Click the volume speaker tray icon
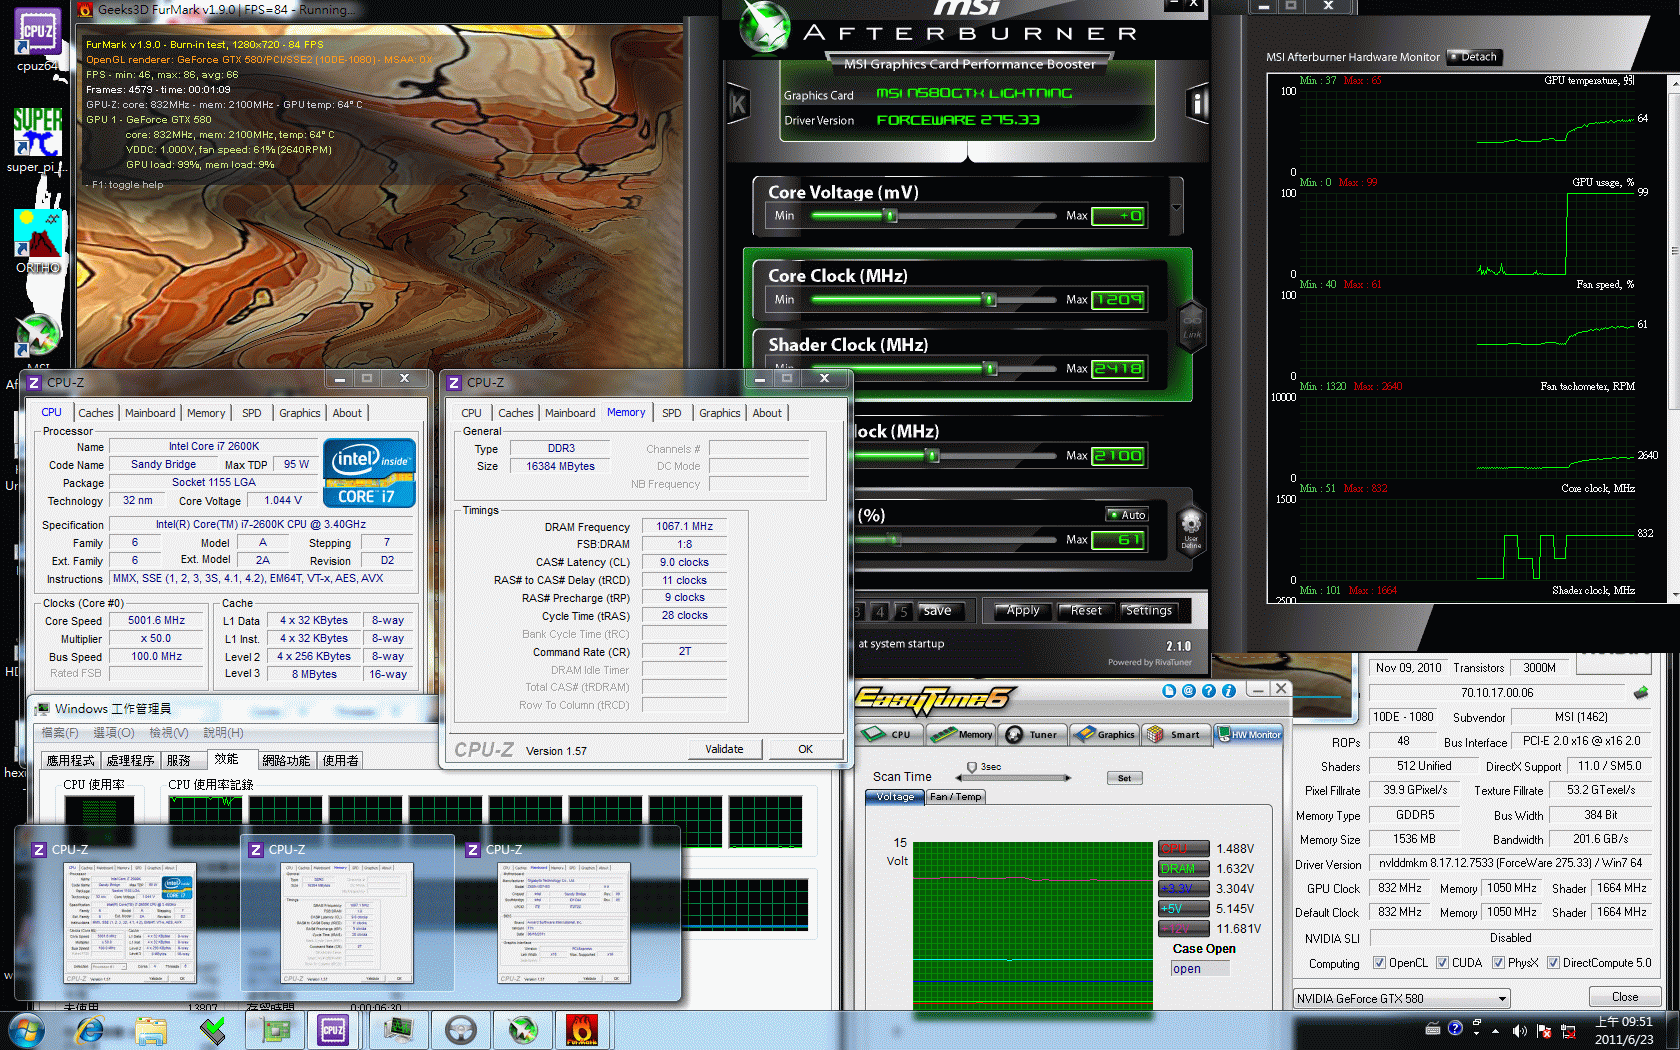Image resolution: width=1680 pixels, height=1050 pixels. (1520, 1031)
